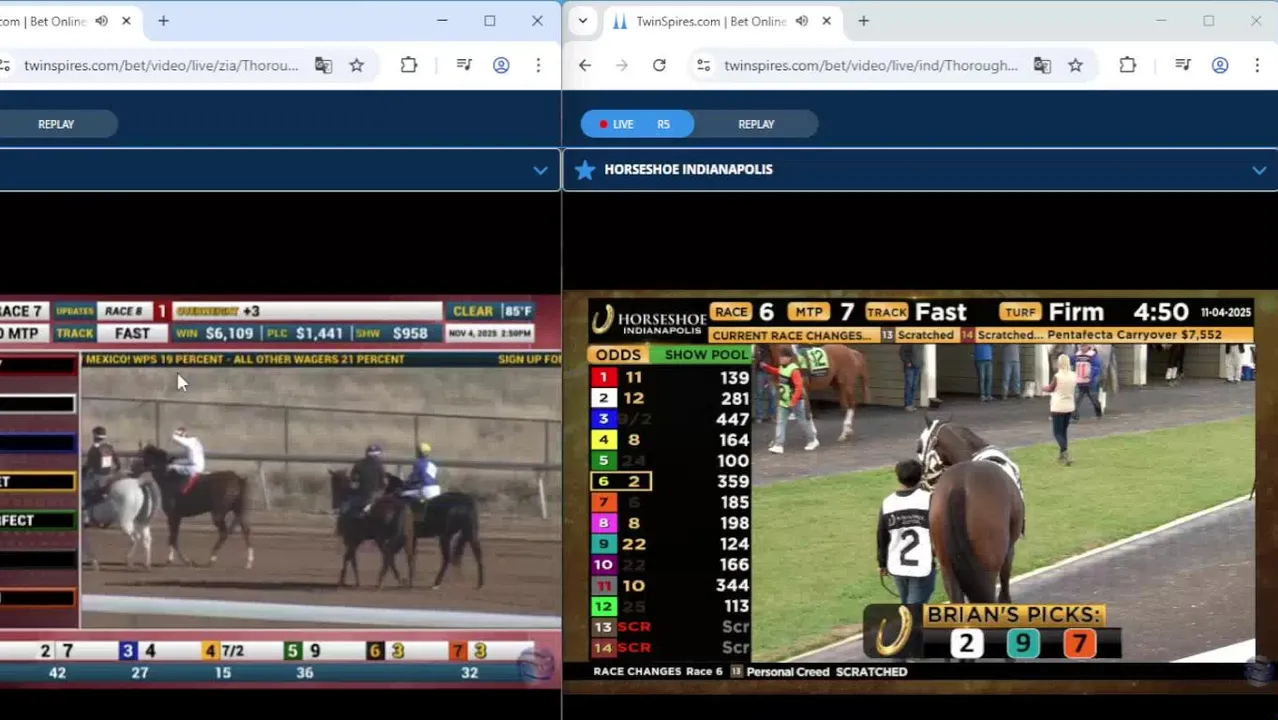This screenshot has height=720, width=1278.
Task: Click Brian's Picks number 9
Action: click(1023, 643)
